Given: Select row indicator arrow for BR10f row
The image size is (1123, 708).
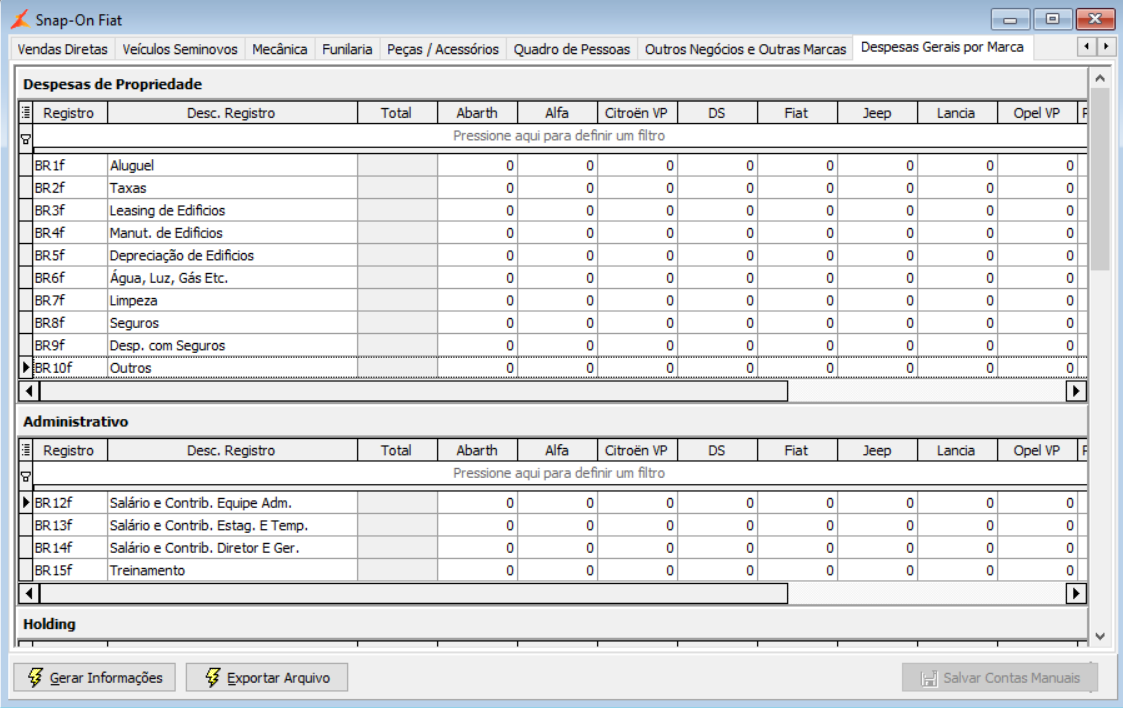Looking at the screenshot, I should [x=26, y=367].
